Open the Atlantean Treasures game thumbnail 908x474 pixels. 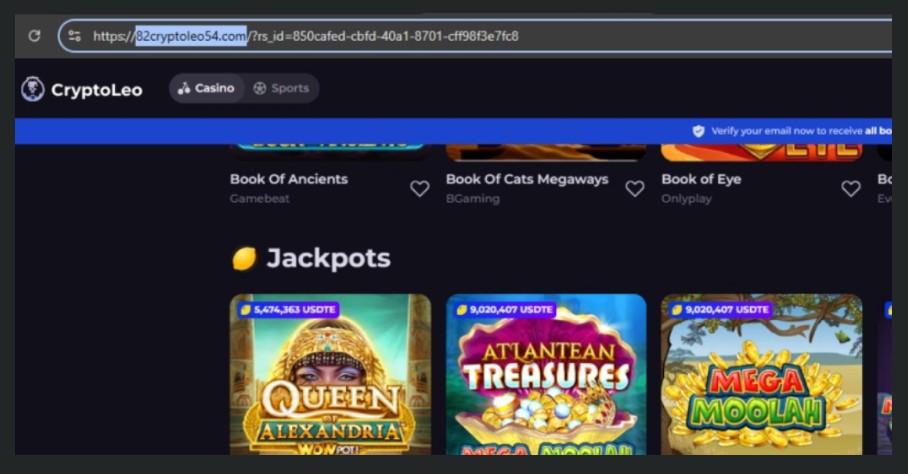click(x=546, y=374)
